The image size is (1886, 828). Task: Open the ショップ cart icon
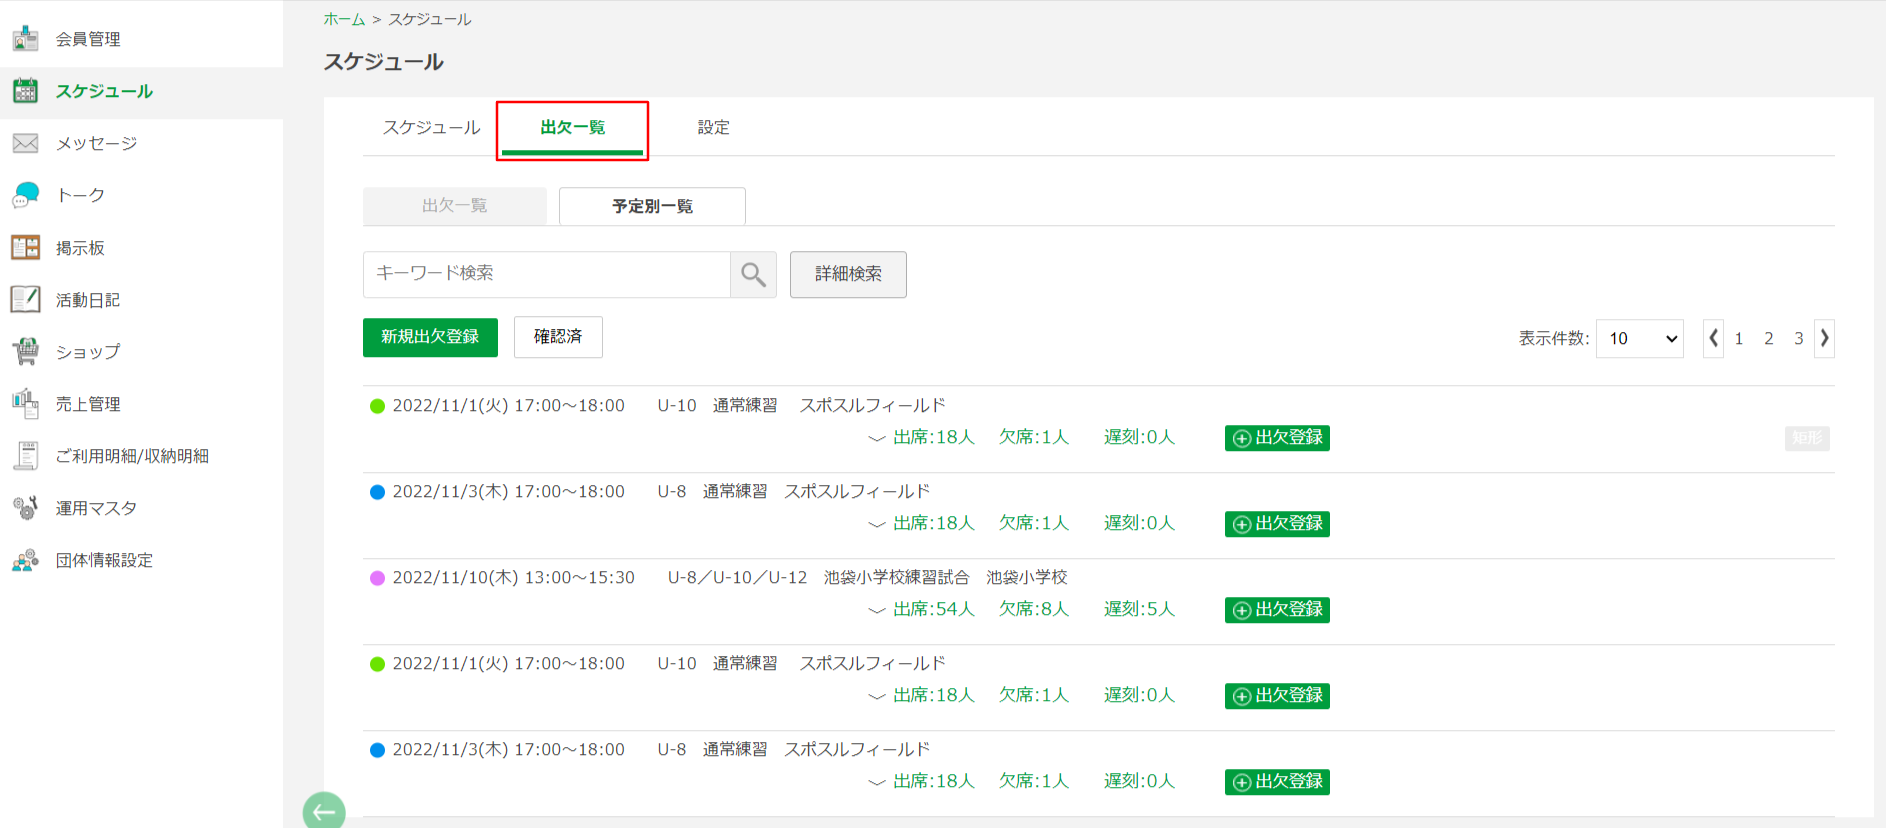click(x=25, y=351)
